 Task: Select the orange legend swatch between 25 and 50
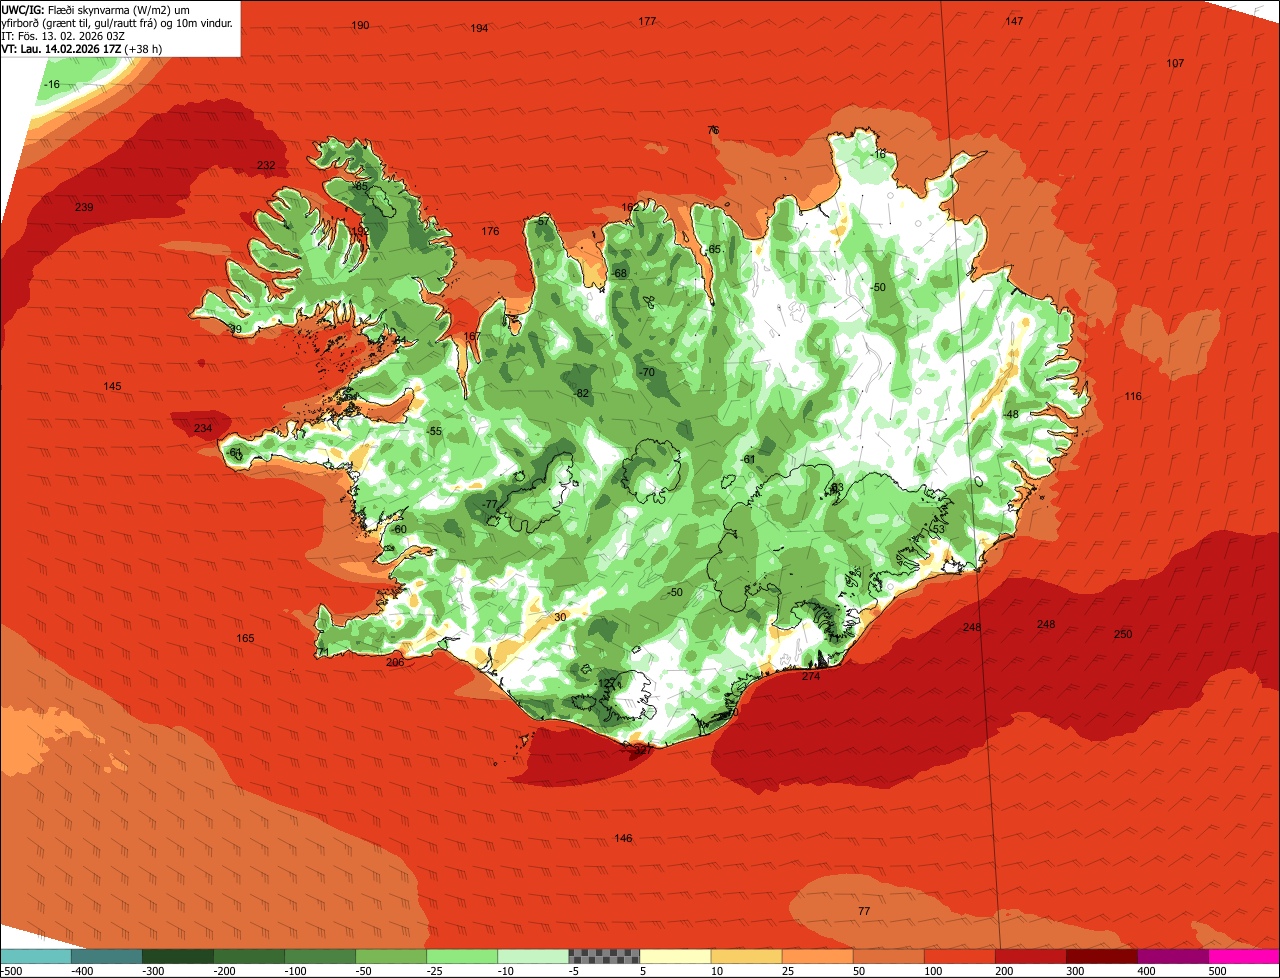[x=817, y=956]
